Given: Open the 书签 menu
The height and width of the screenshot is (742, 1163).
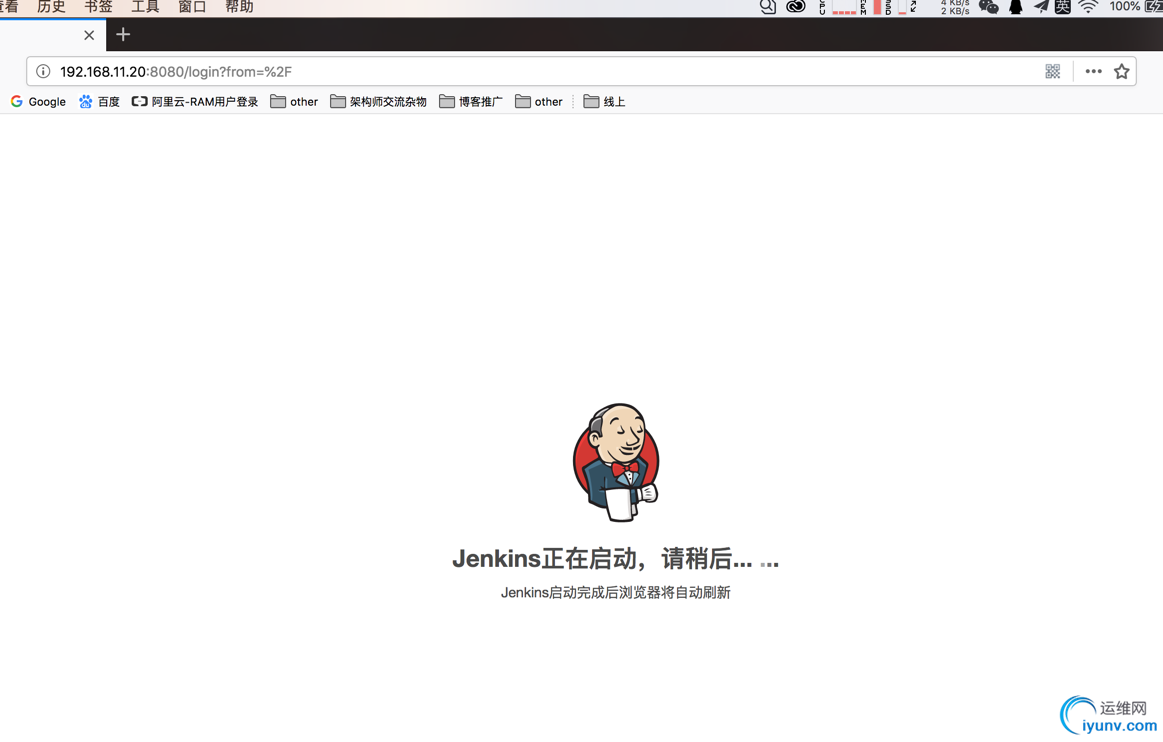Looking at the screenshot, I should pyautogui.click(x=98, y=7).
